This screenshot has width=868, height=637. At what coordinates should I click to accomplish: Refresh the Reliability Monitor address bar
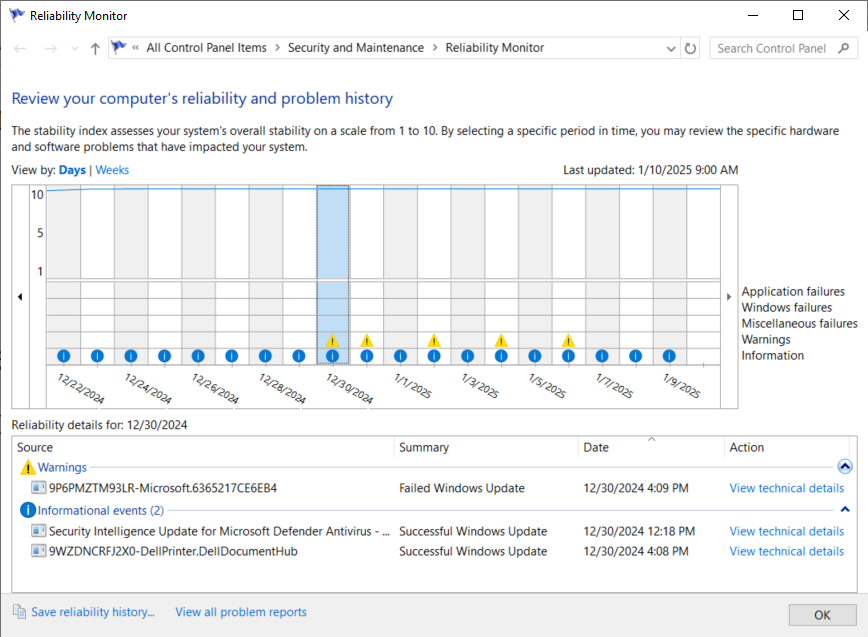(x=690, y=48)
